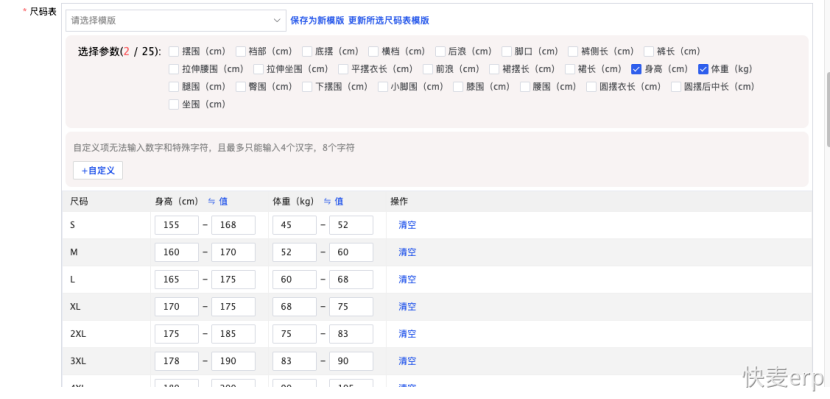Click the 操作 column header

(x=399, y=202)
